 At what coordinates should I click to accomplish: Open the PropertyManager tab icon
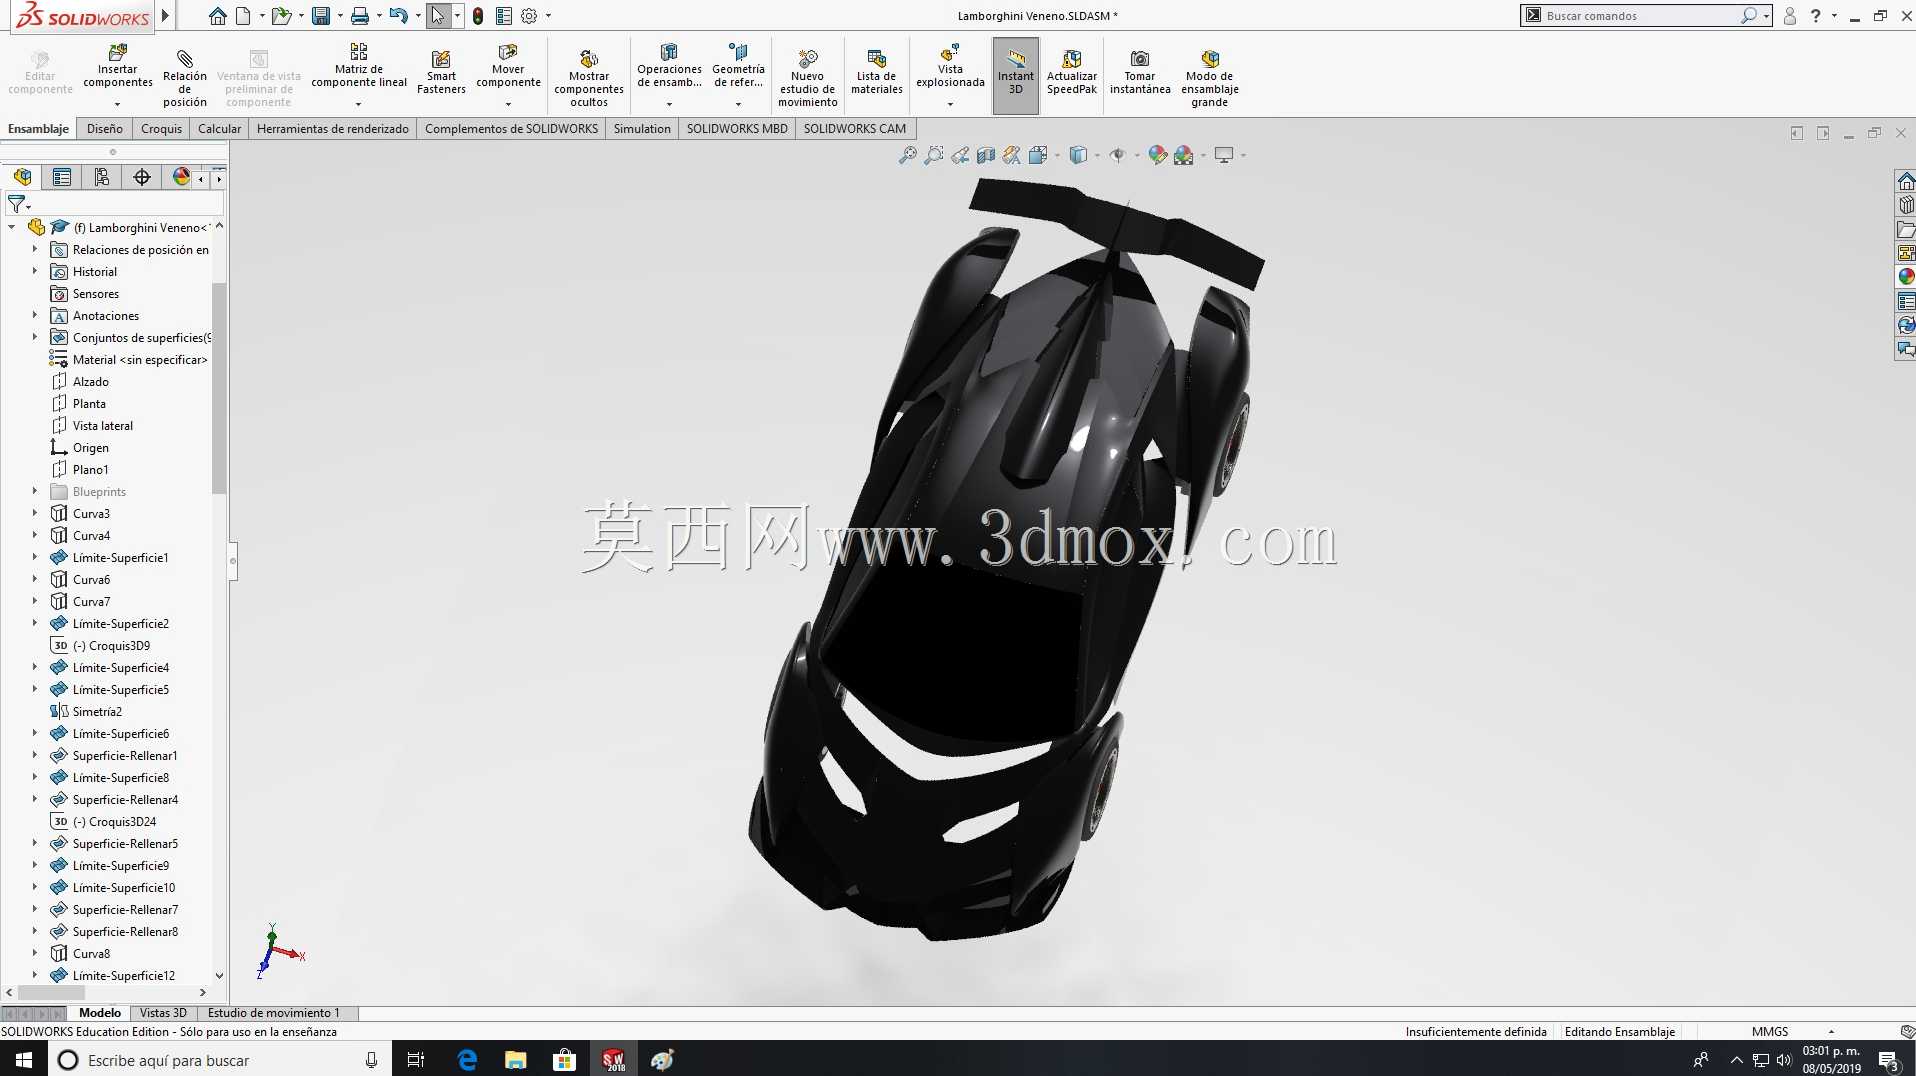pyautogui.click(x=62, y=177)
